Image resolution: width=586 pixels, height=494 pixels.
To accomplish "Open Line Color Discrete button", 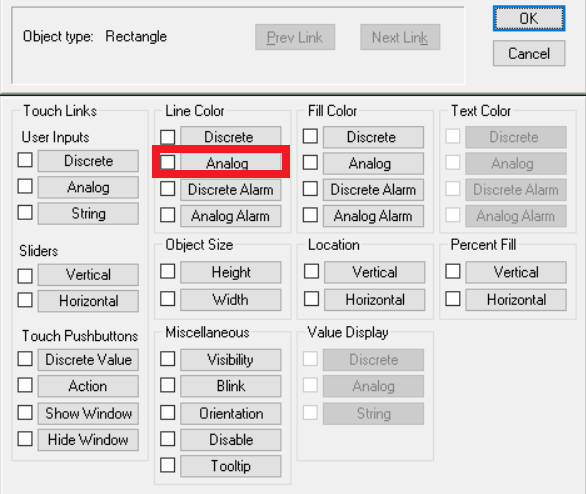I will pos(231,137).
